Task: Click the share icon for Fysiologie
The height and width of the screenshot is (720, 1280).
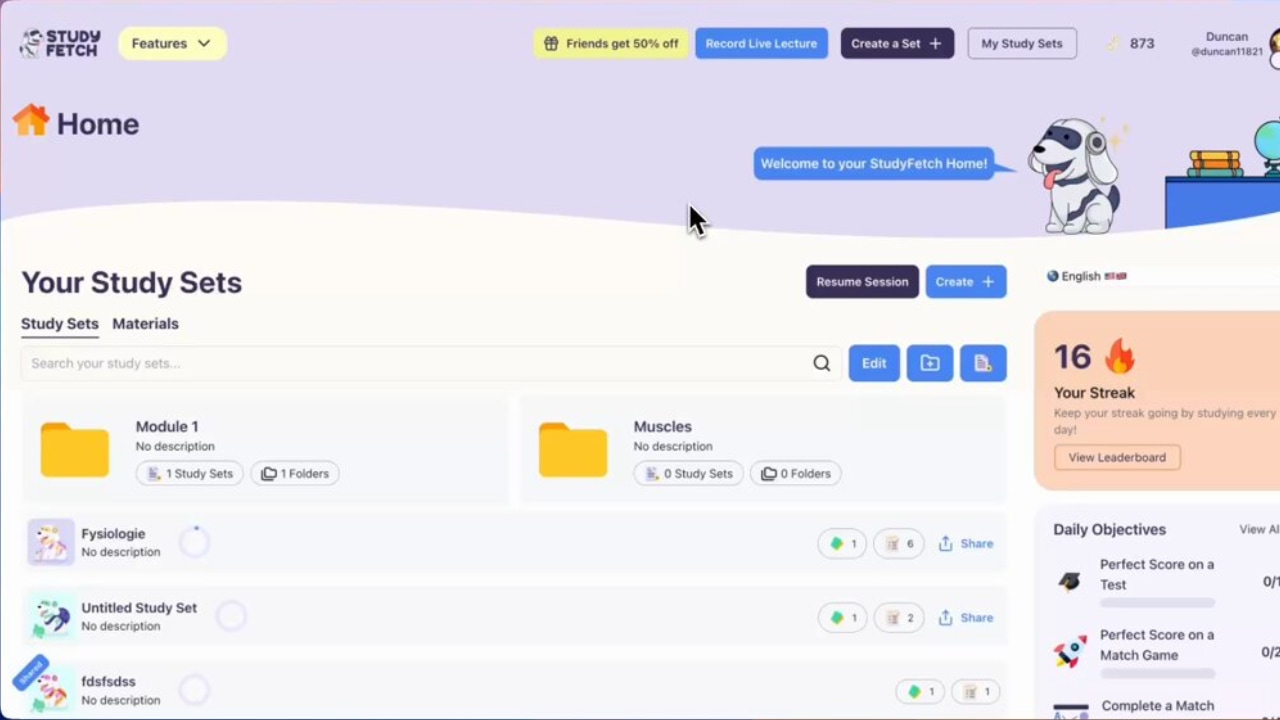Action: (945, 544)
